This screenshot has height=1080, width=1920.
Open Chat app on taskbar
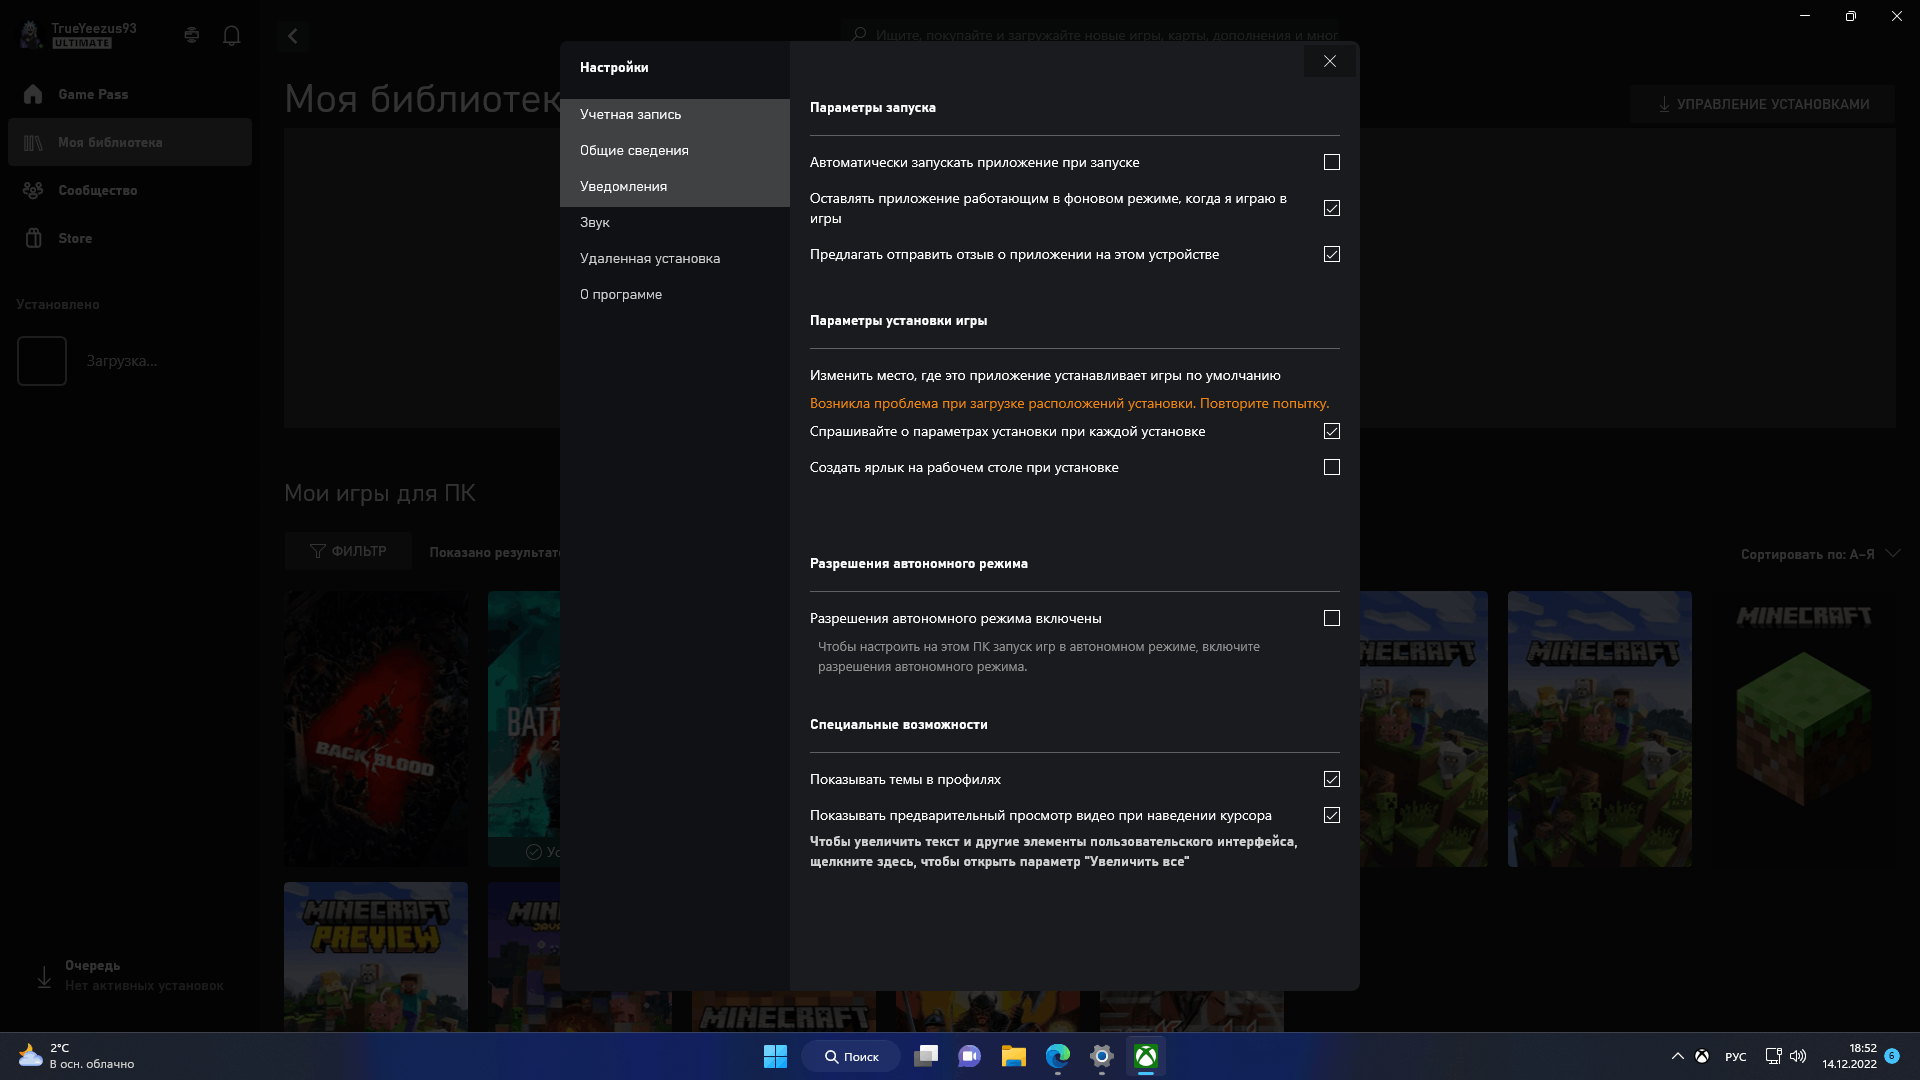pyautogui.click(x=970, y=1056)
